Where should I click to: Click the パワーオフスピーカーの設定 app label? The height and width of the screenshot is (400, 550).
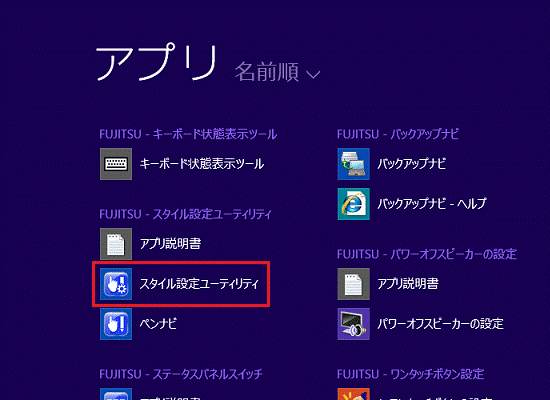tap(440, 324)
